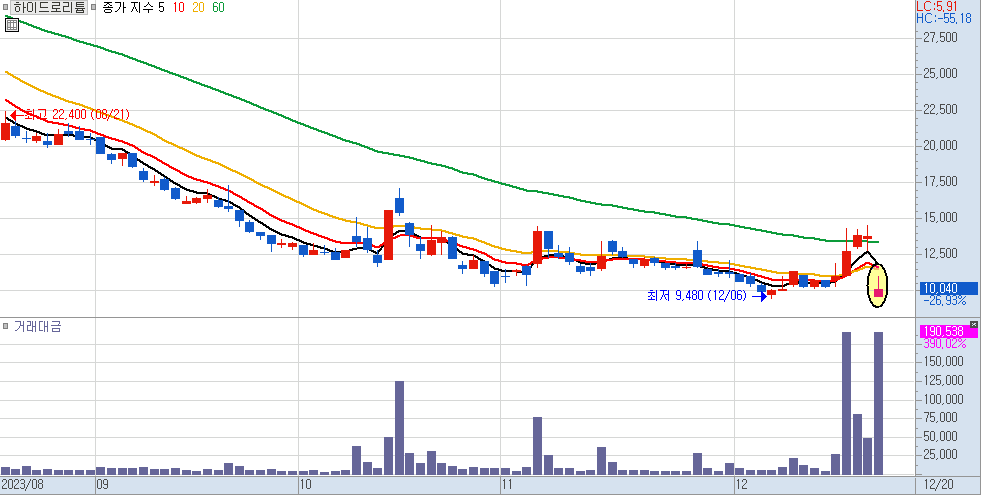Click the blue 10,040 current price tag
The image size is (981, 495).
(948, 288)
